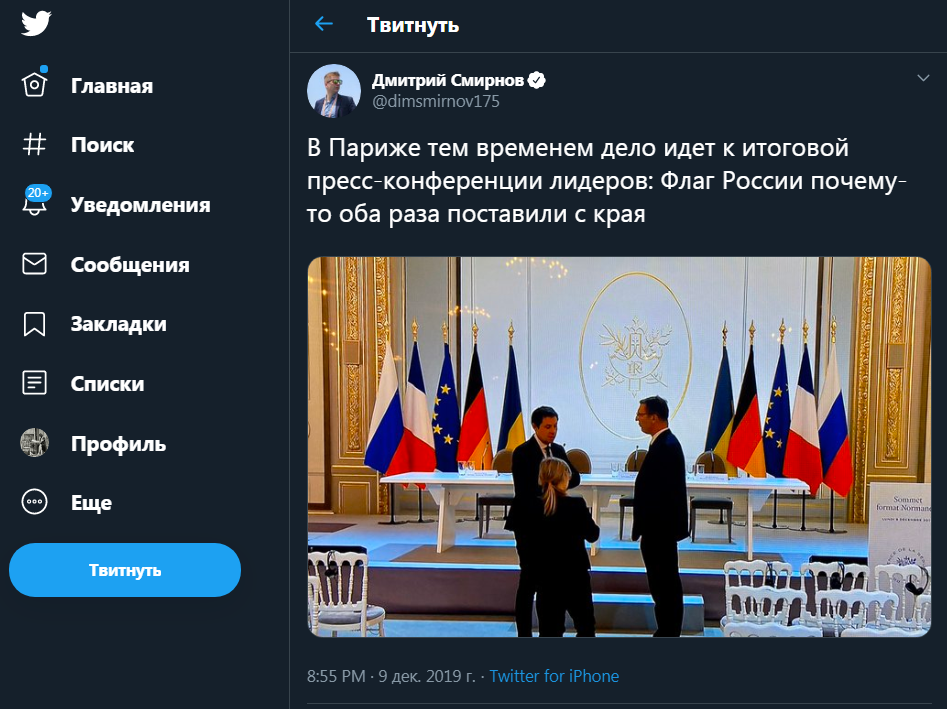Screen dimensions: 947x709
Task: Click the Твитнуть blue button
Action: [125, 570]
